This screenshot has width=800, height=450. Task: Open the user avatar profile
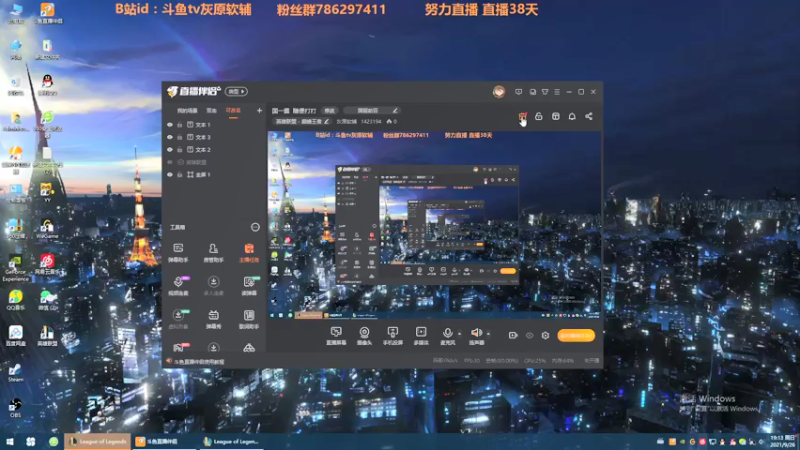point(499,91)
